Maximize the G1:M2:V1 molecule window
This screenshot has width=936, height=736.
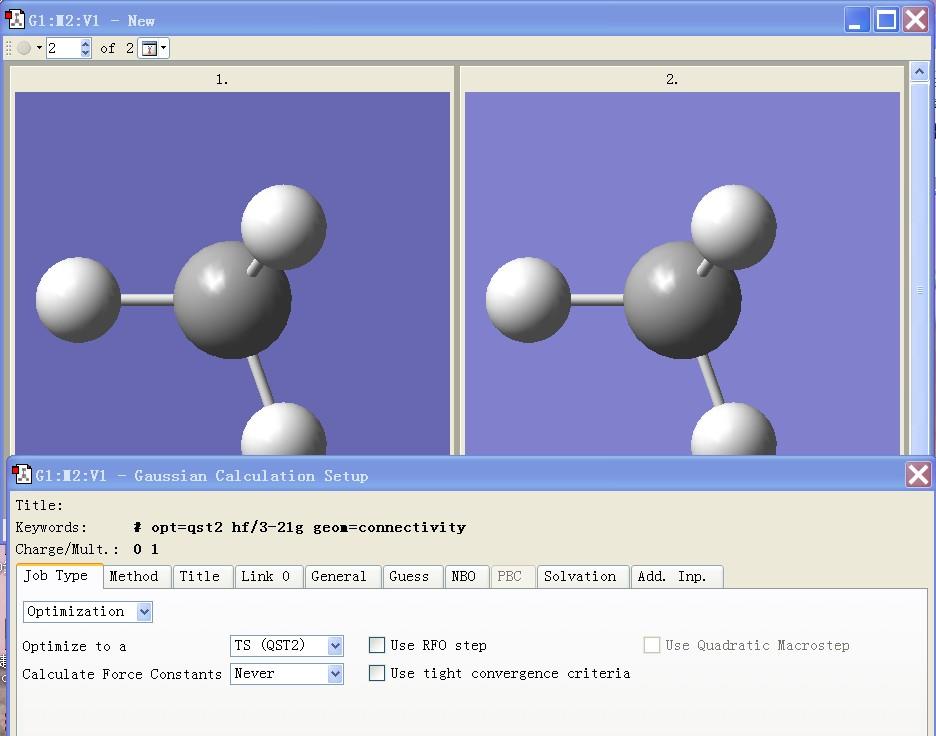pos(886,20)
